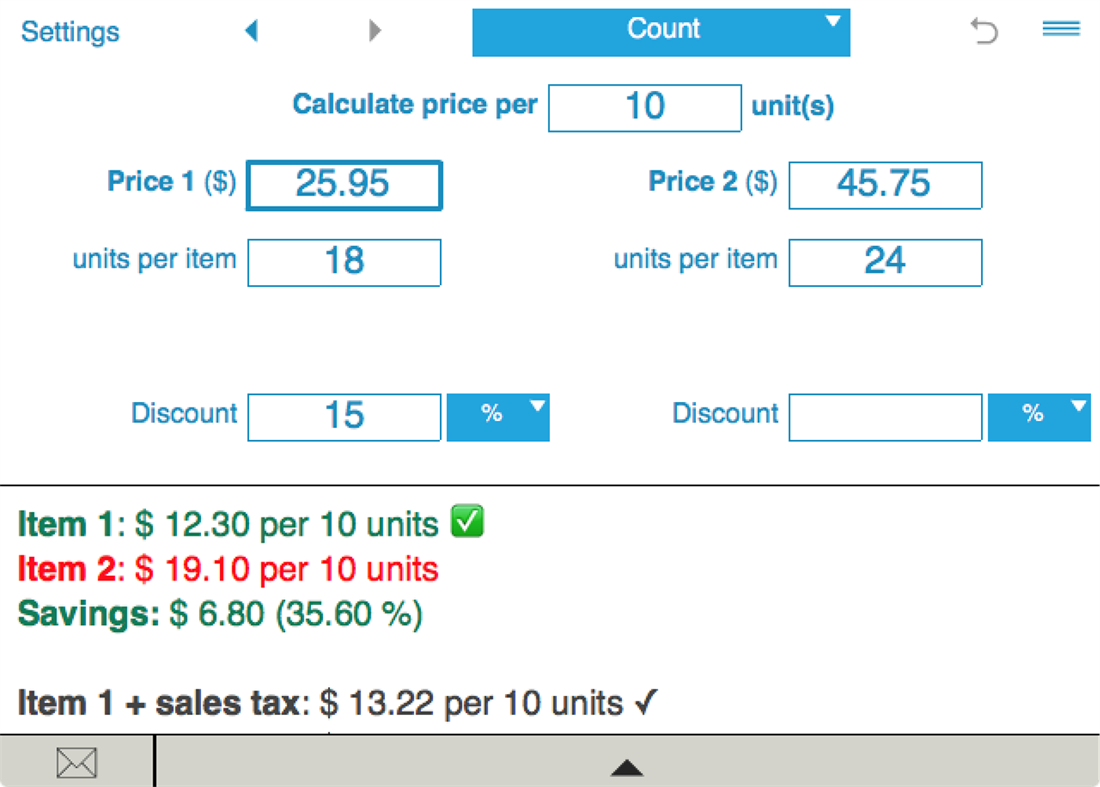Open the discount unit dropdown for Item 1
Viewport: 1100px width, 787px height.
click(498, 417)
